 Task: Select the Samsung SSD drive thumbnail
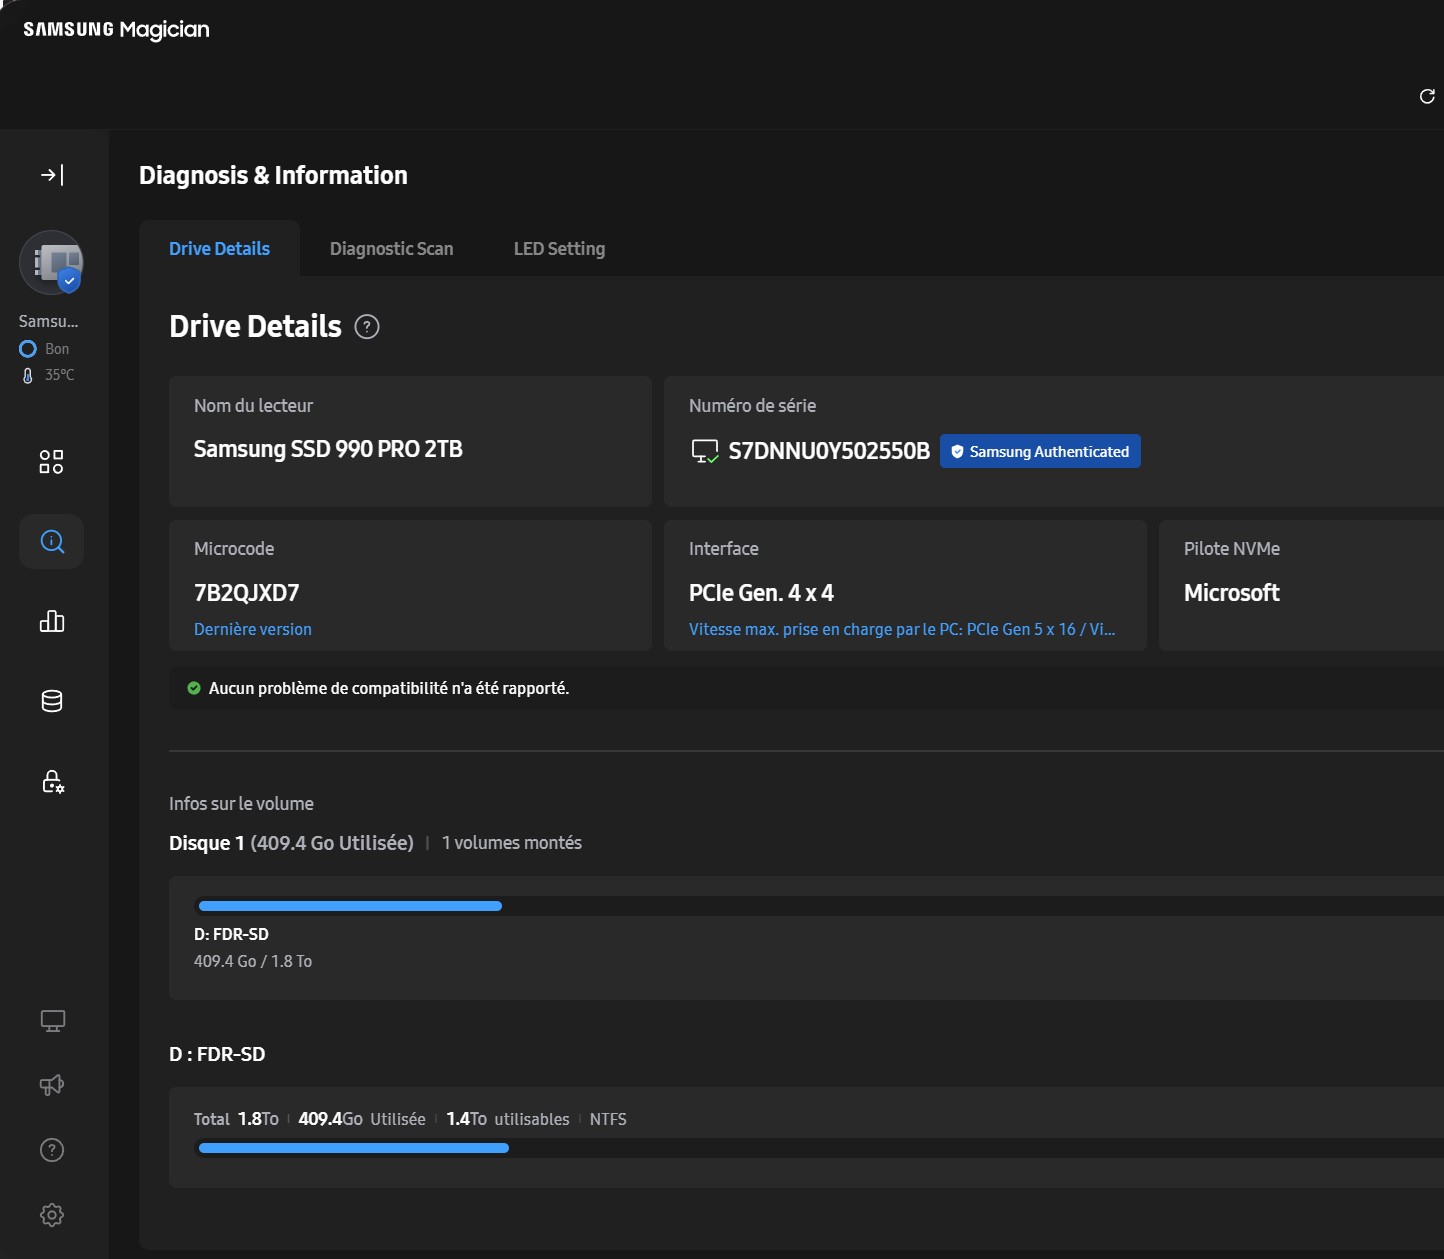click(x=51, y=263)
